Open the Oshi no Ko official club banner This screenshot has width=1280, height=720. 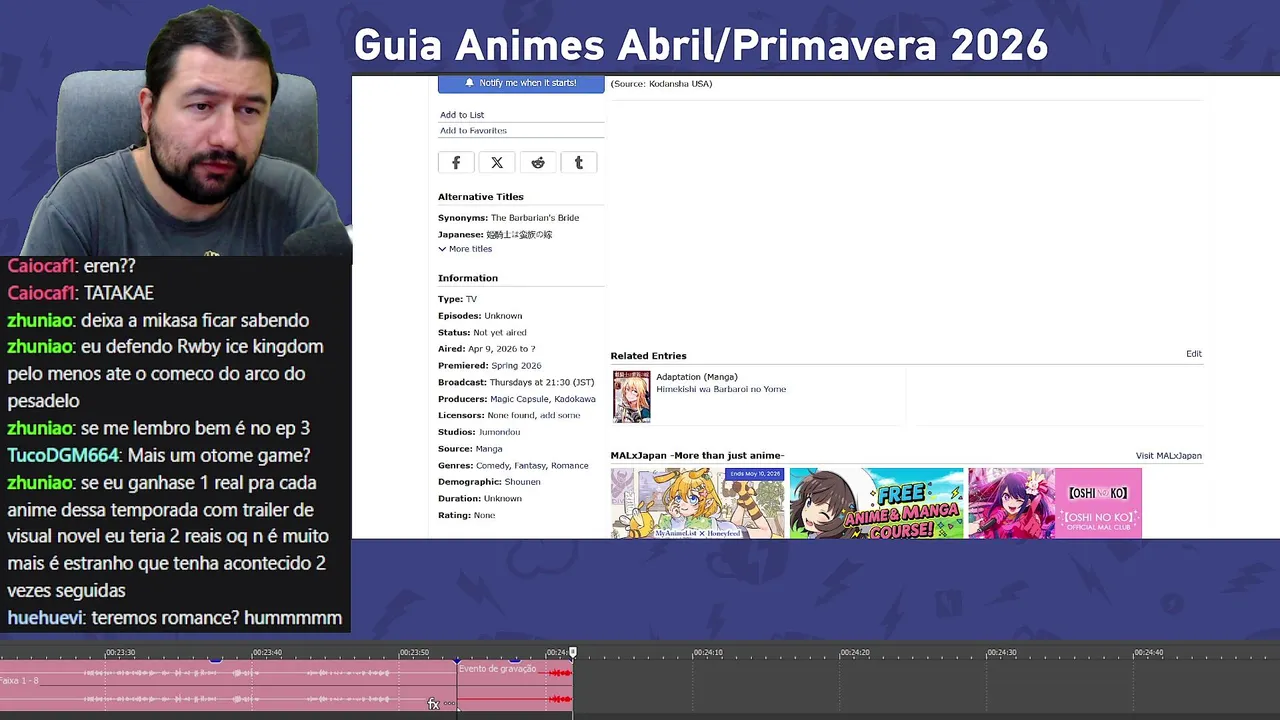(x=1055, y=503)
